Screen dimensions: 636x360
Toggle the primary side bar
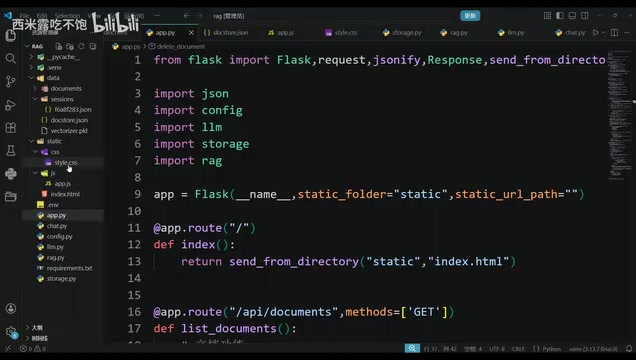point(560,15)
